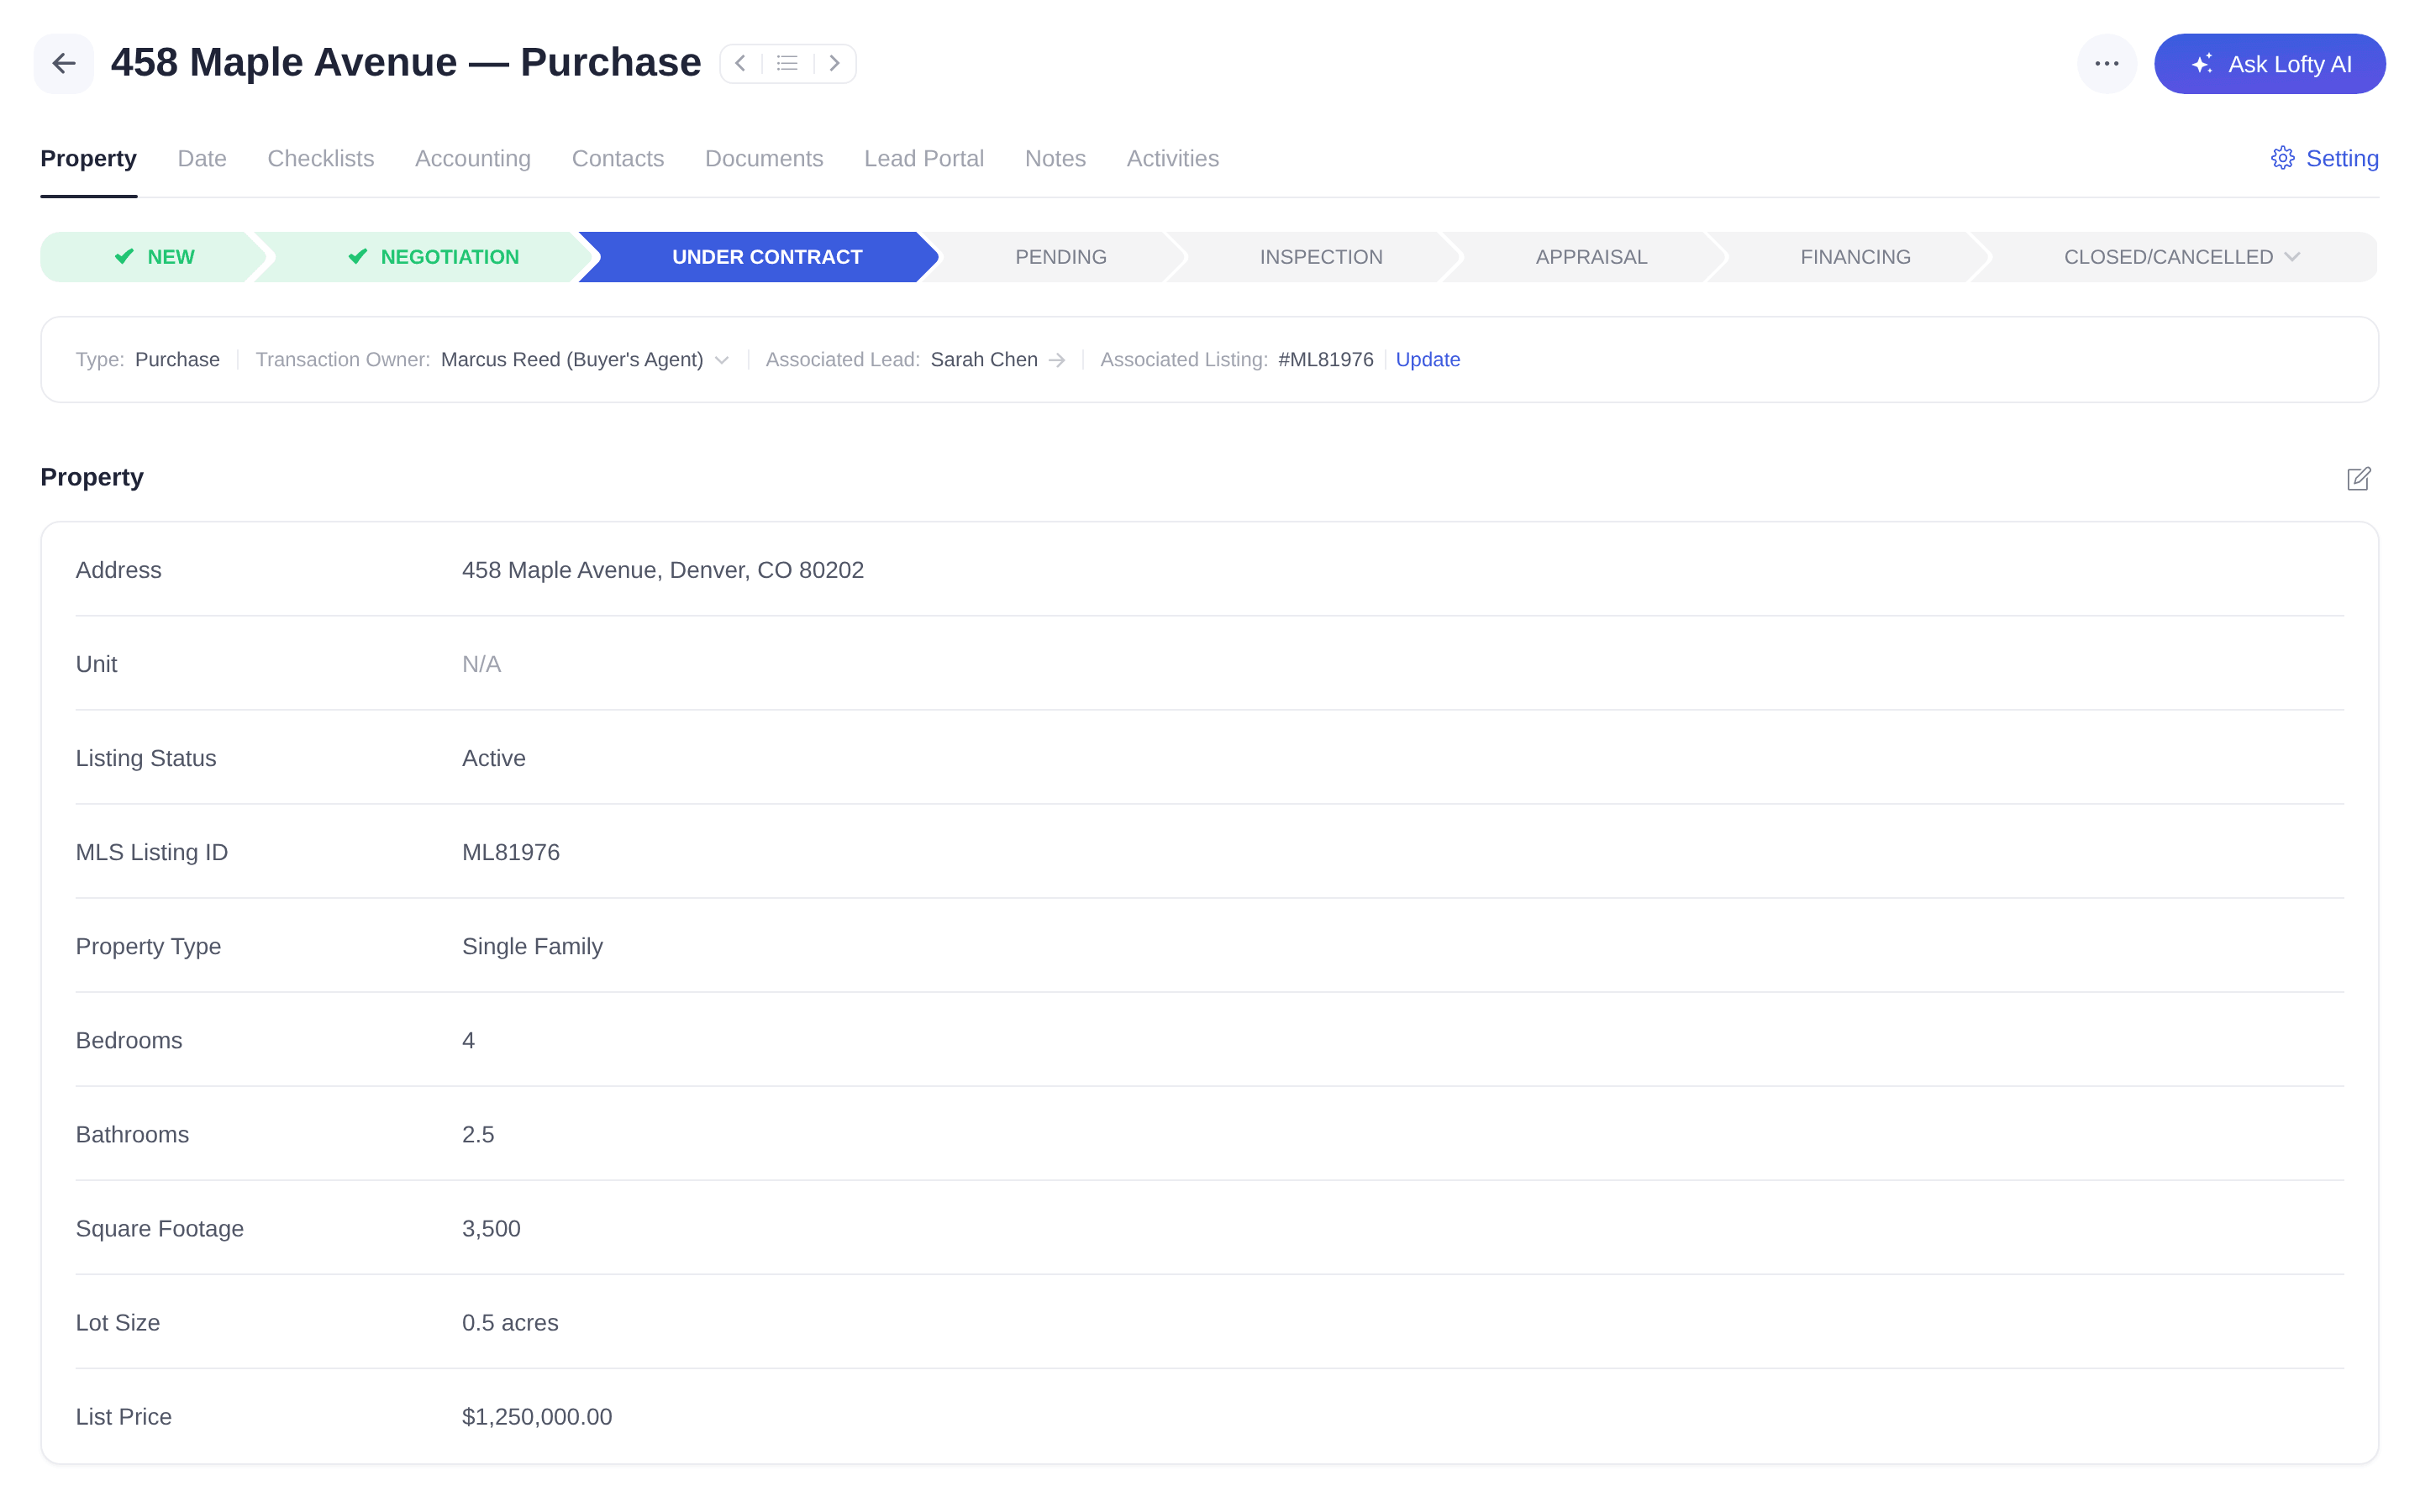This screenshot has width=2420, height=1512.
Task: Expand the Closed/Cancelled stage dropdown
Action: 2292,257
